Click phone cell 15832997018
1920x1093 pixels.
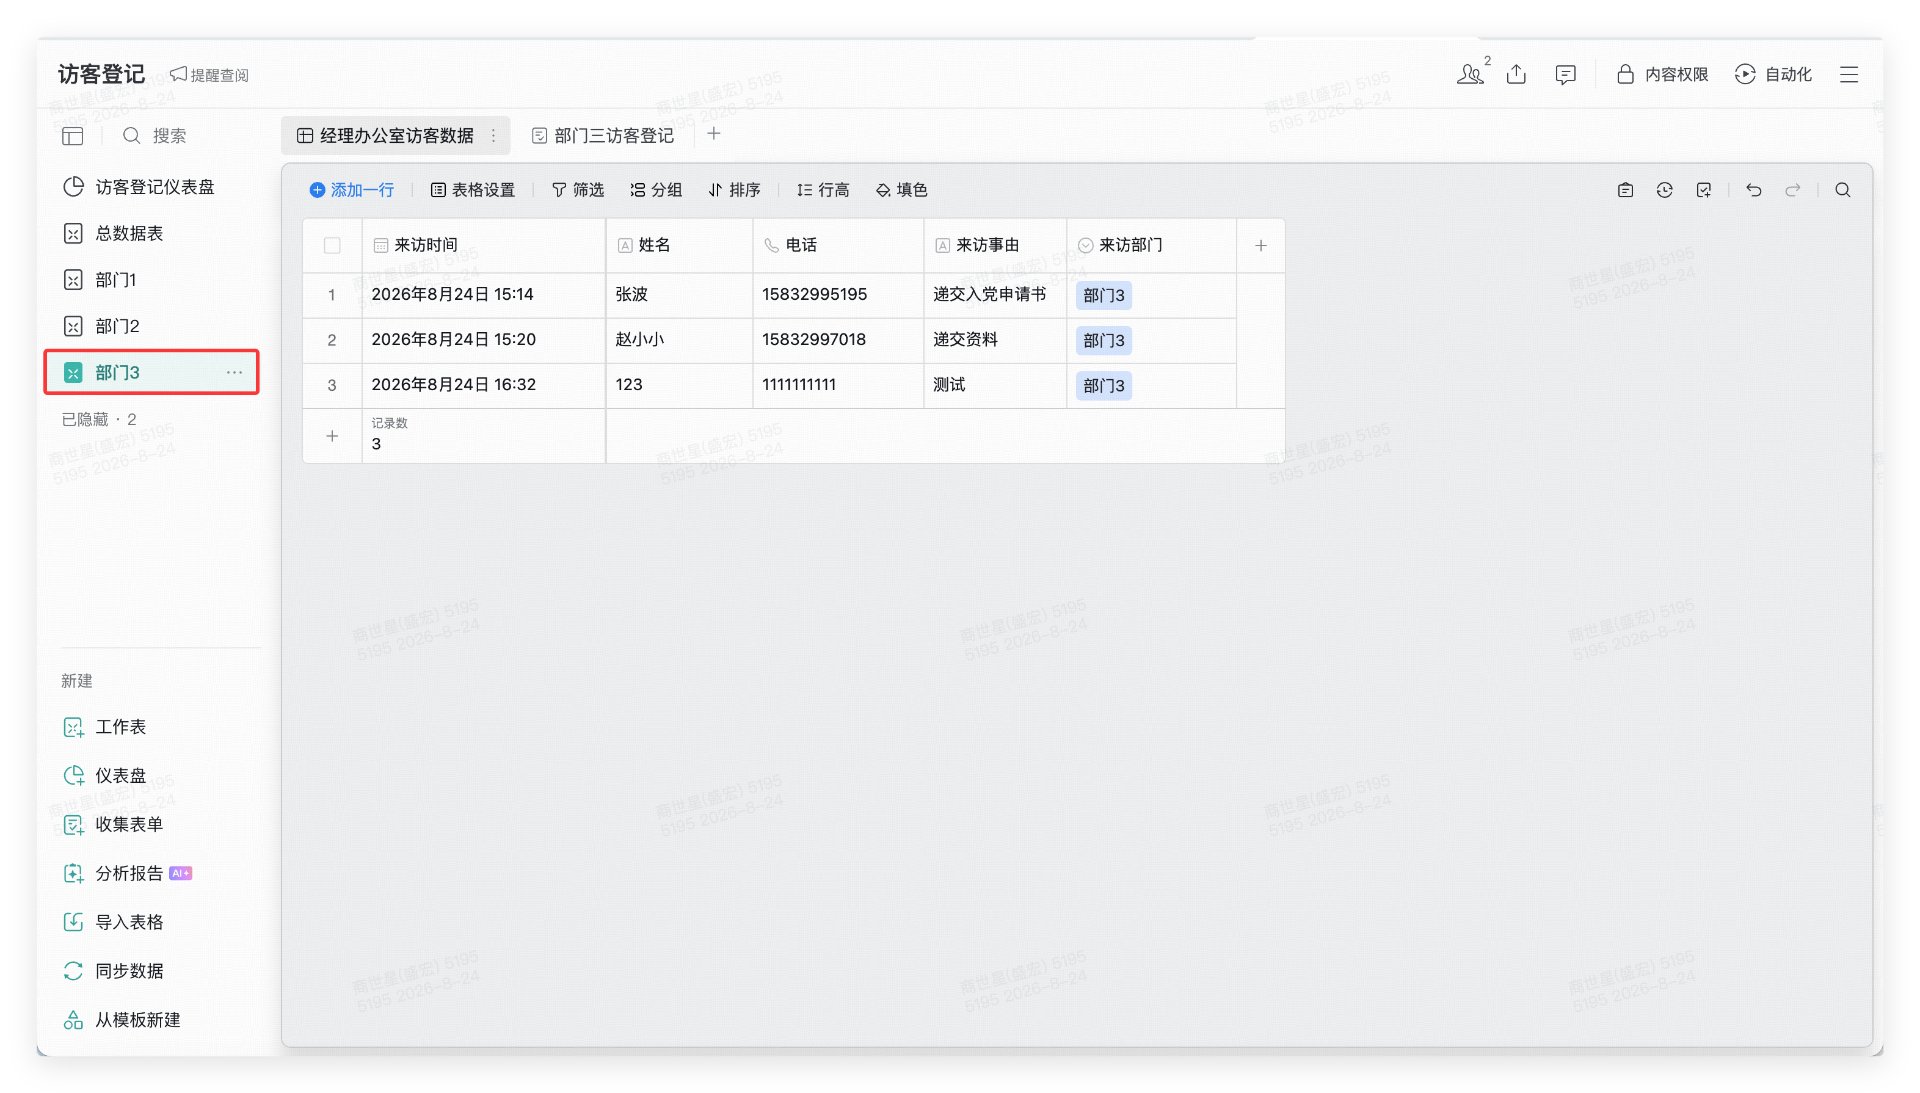coord(838,340)
